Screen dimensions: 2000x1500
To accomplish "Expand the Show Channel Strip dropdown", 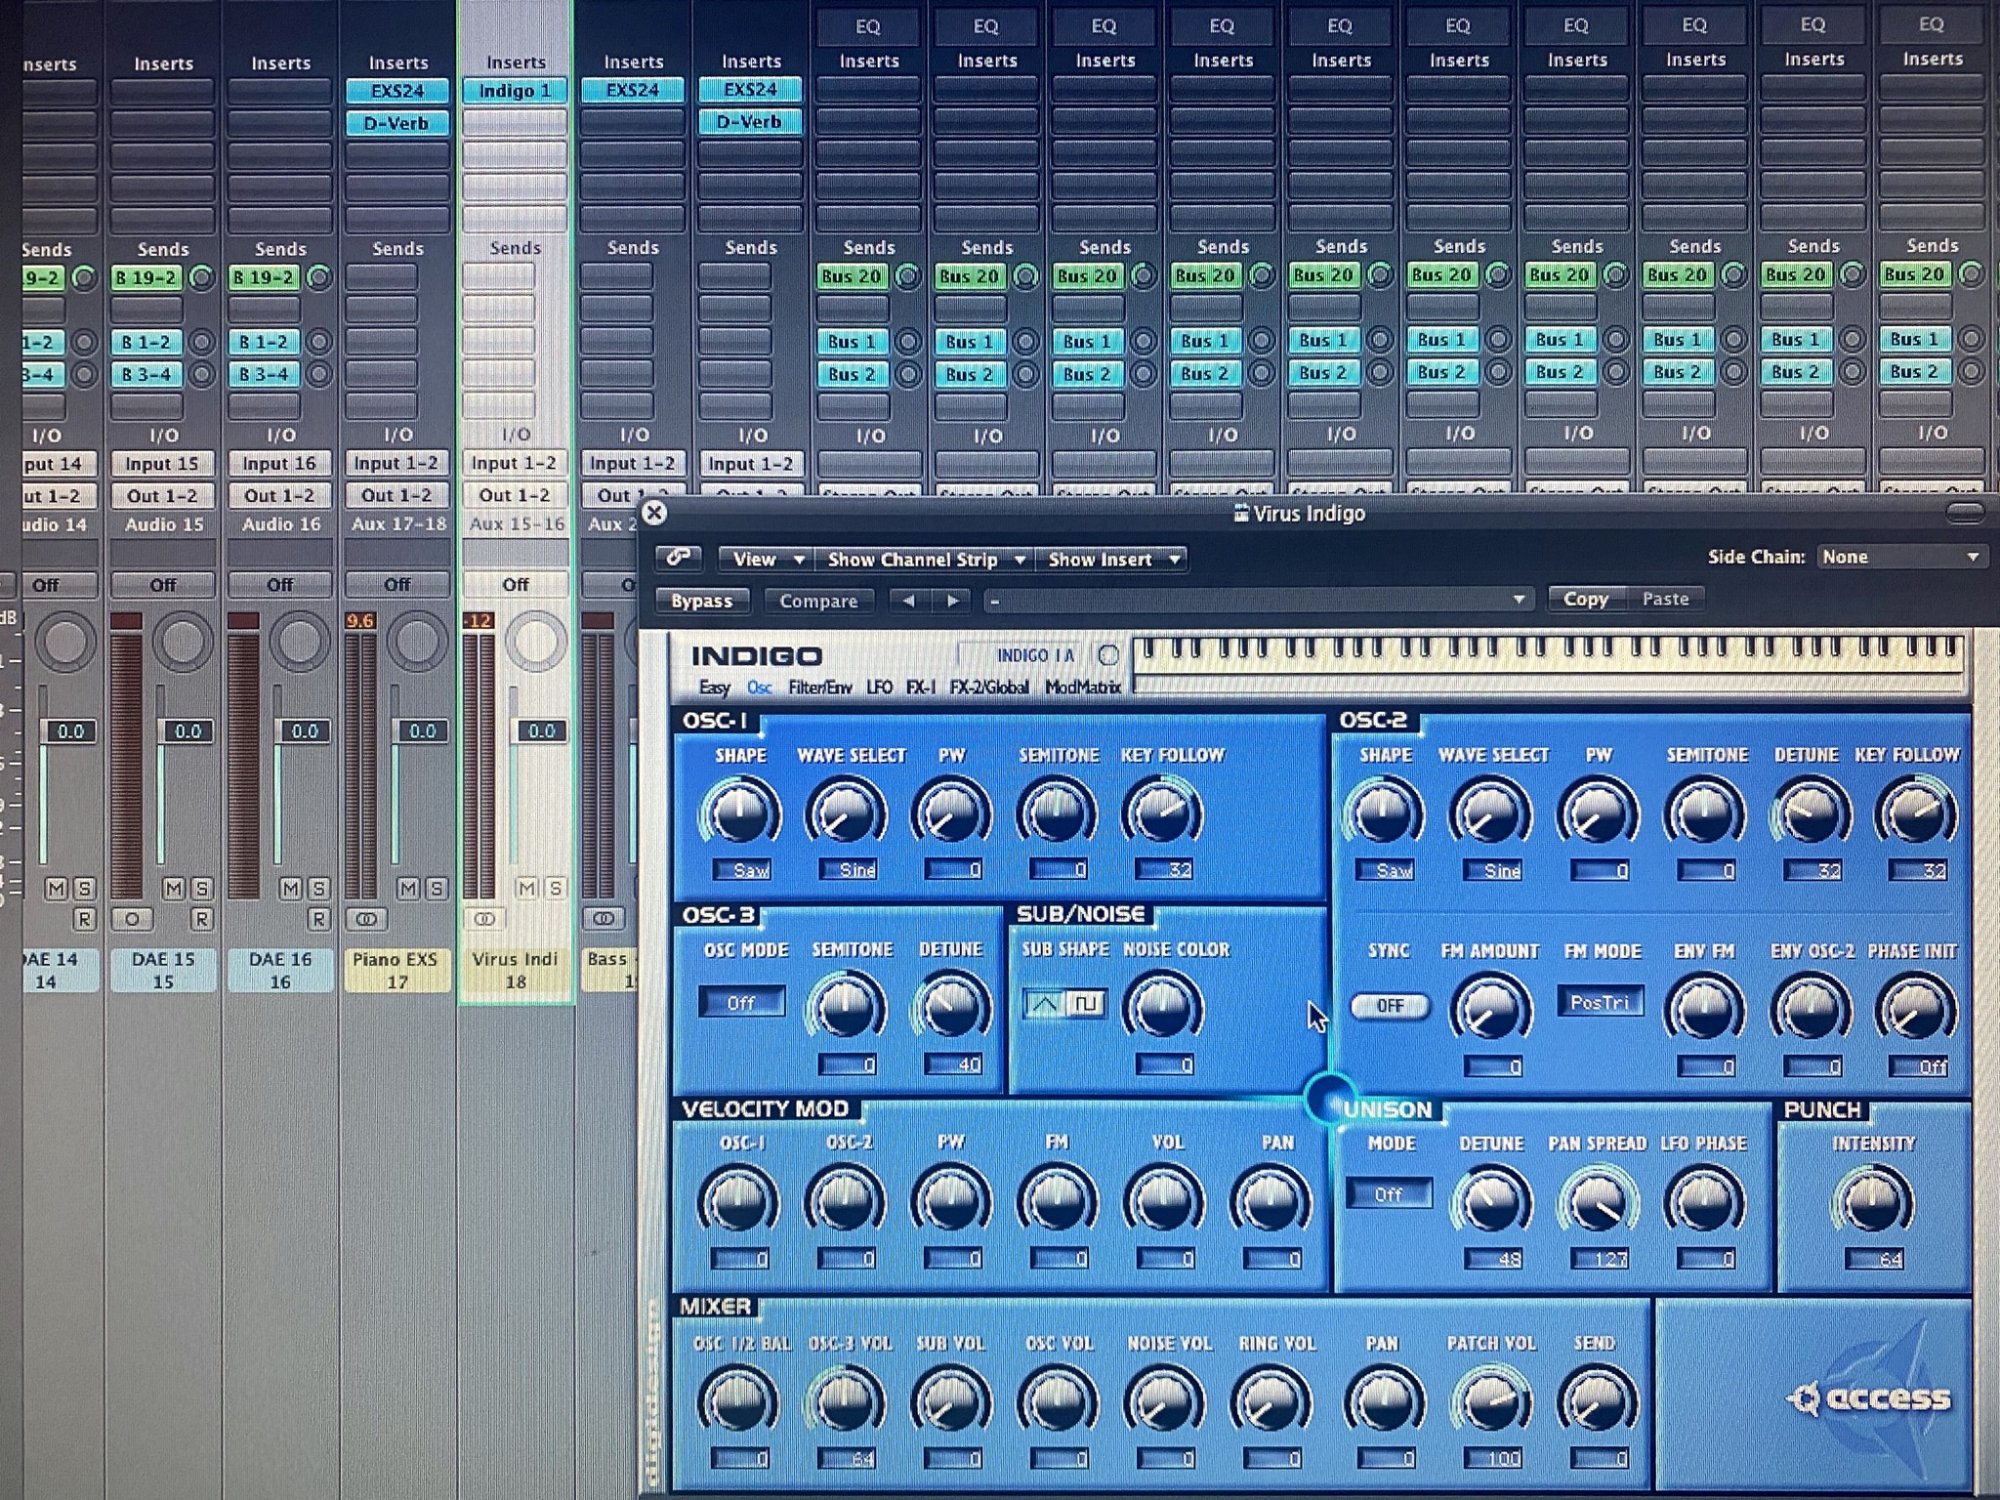I will pos(924,559).
